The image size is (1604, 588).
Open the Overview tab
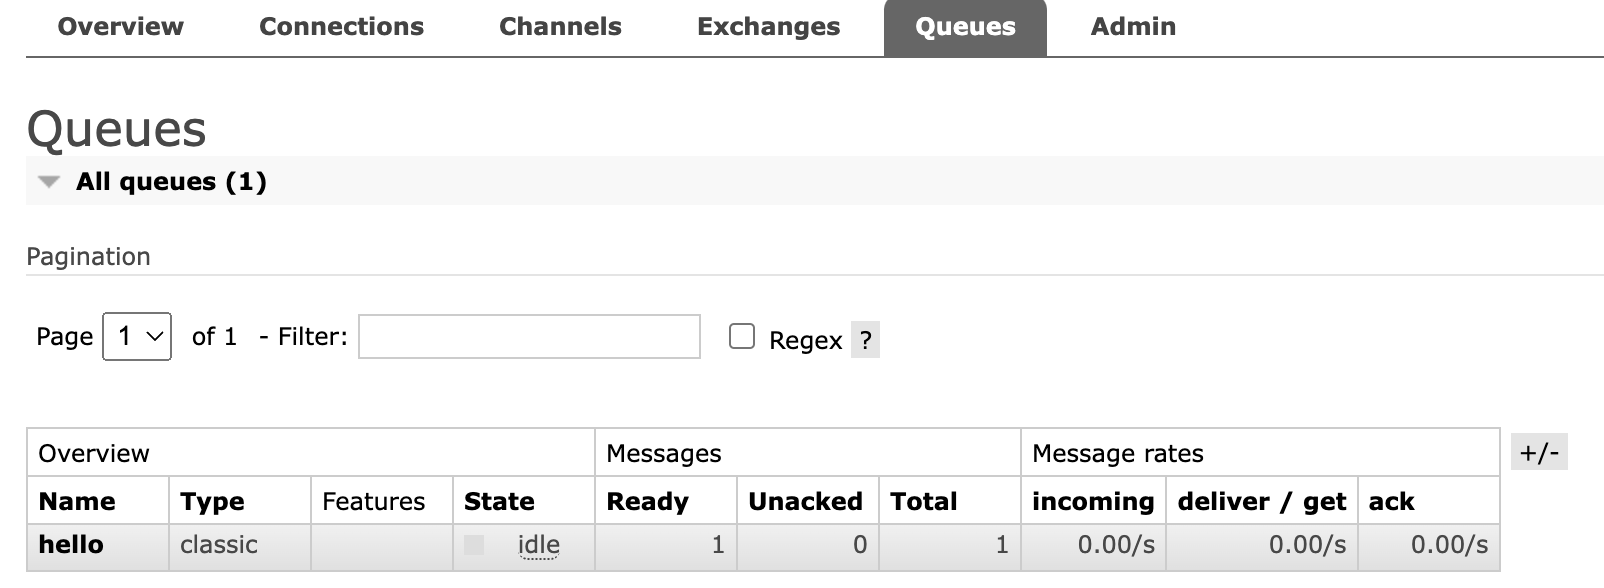coord(120,27)
